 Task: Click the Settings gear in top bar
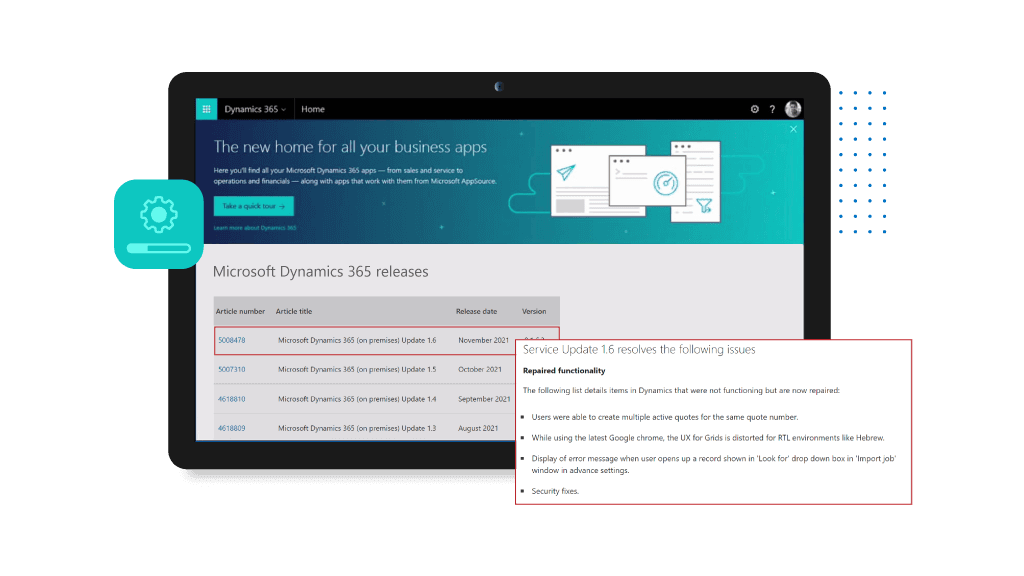pyautogui.click(x=755, y=109)
